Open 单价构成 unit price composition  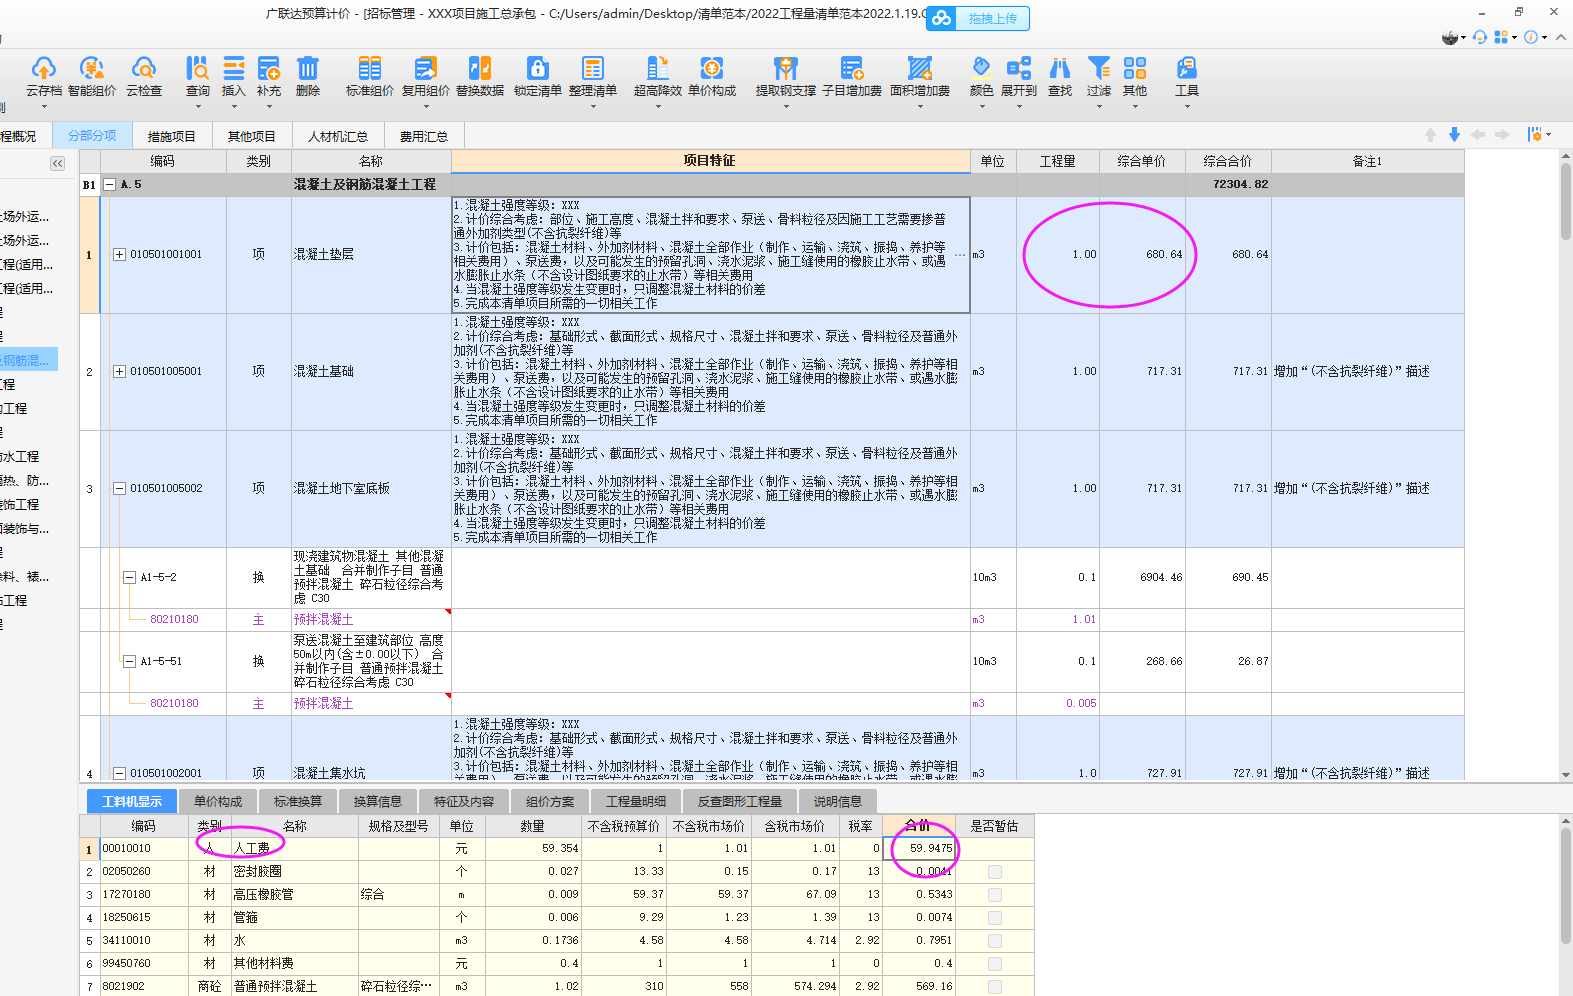click(712, 76)
